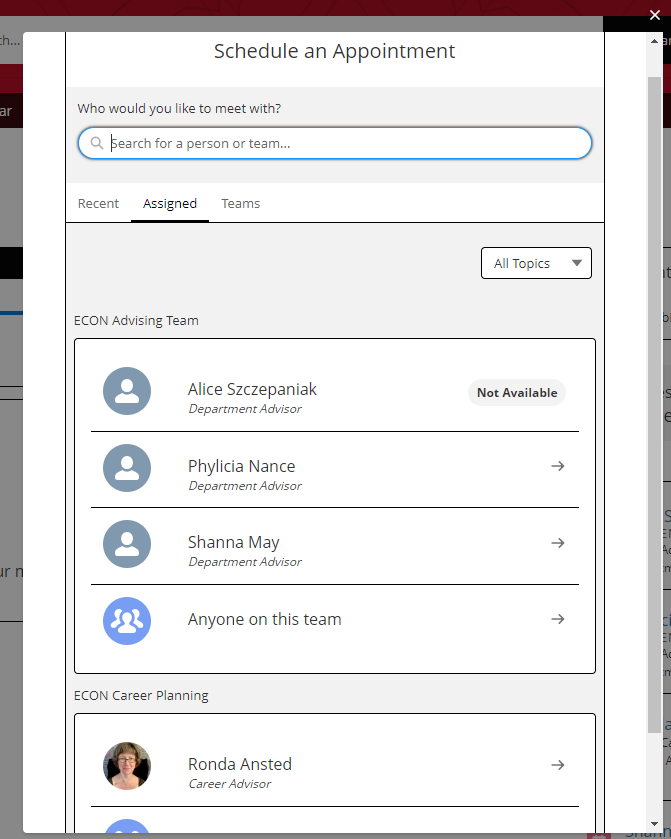Choose career advisor Ronda Ansted
Screen dimensions: 671x839
tap(240, 764)
